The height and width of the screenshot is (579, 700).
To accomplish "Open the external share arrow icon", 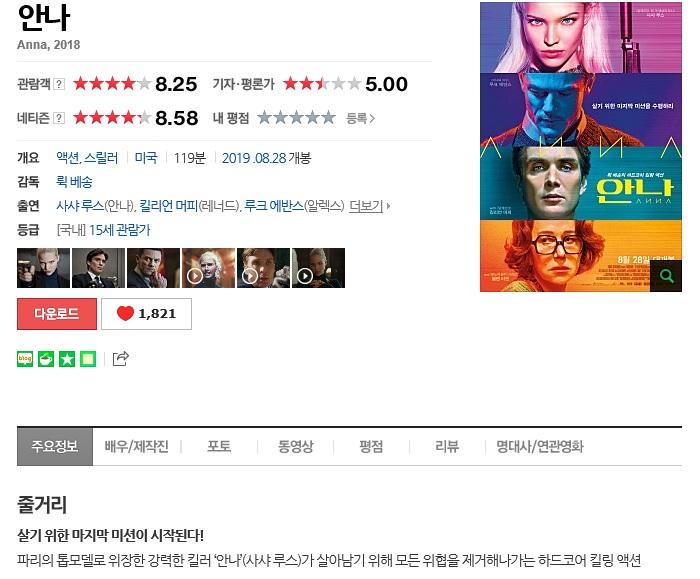I will tap(121, 358).
